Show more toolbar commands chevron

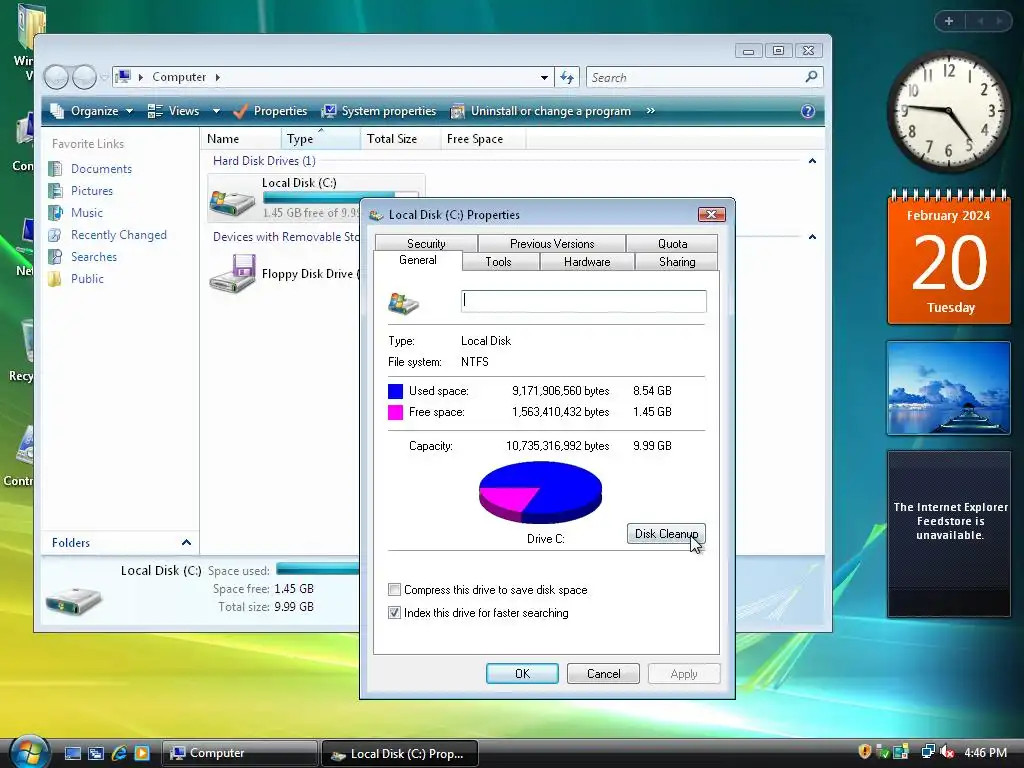point(650,111)
